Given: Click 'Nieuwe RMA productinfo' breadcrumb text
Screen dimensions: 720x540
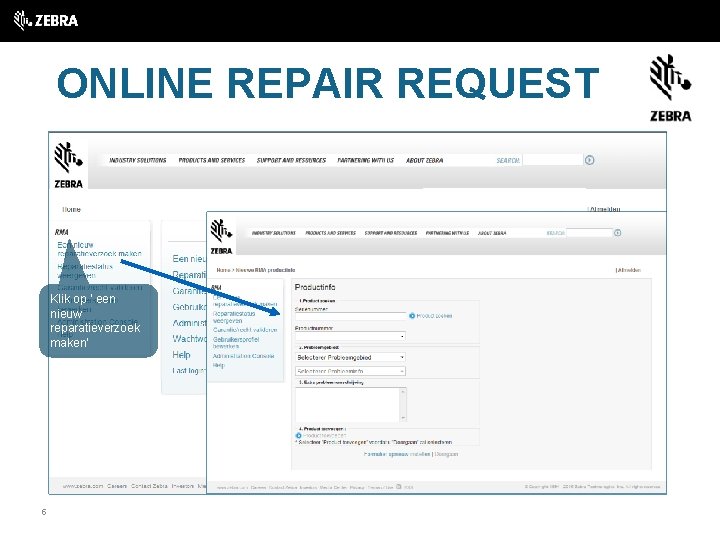Looking at the screenshot, I should point(265,270).
